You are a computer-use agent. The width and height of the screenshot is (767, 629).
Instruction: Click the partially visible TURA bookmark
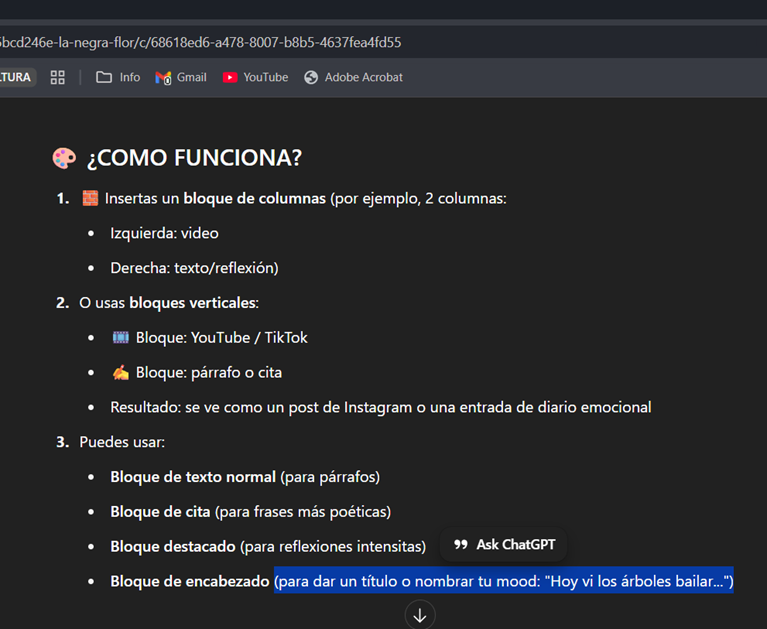coord(16,77)
